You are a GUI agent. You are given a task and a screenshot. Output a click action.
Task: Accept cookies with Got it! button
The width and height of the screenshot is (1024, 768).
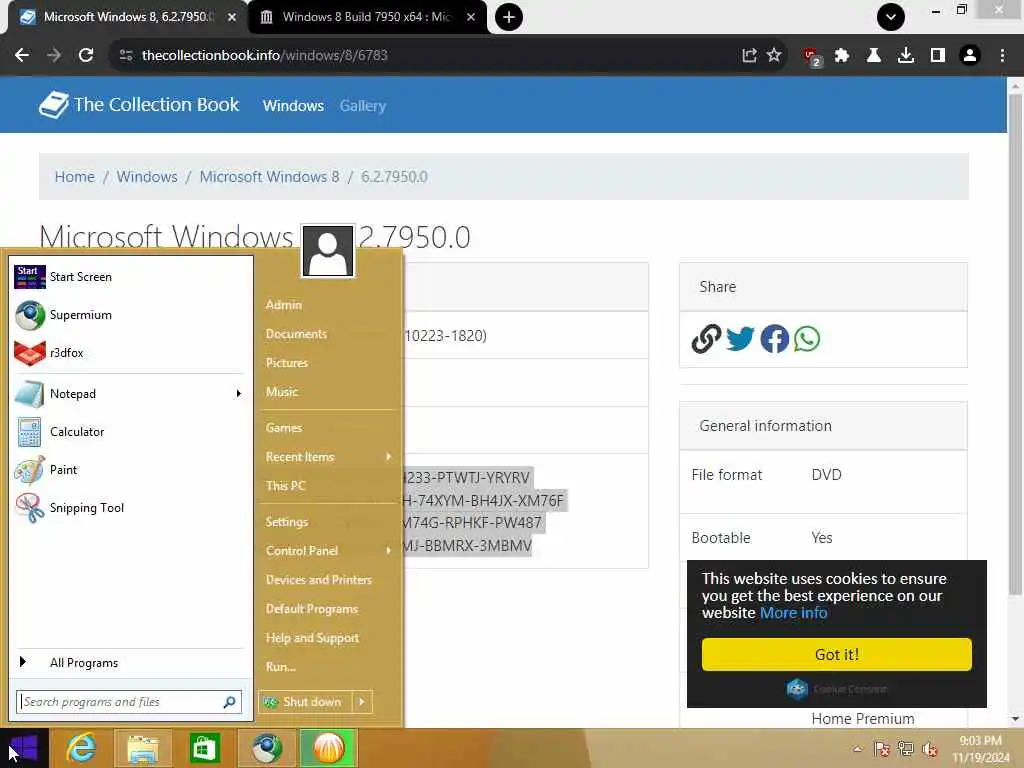(x=837, y=654)
